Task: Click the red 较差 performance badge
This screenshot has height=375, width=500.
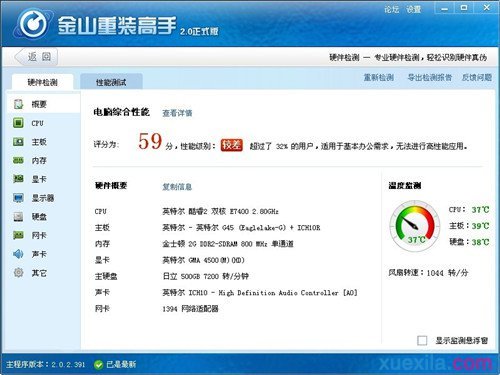Action: [231, 145]
